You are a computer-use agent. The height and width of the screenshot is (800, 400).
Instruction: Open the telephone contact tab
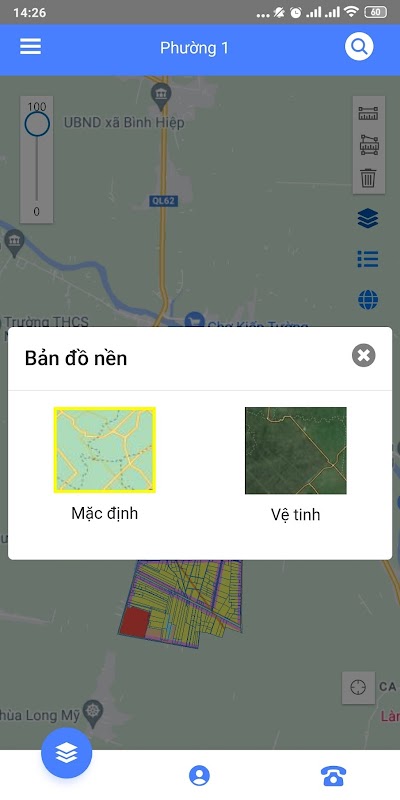333,776
